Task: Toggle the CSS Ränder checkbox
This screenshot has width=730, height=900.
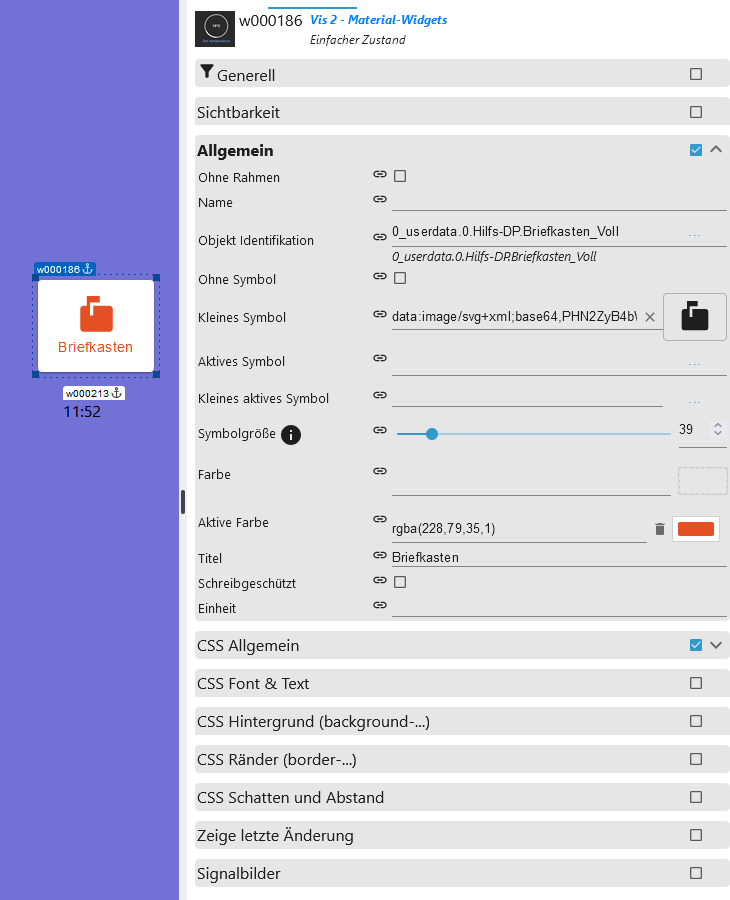Action: [x=696, y=759]
